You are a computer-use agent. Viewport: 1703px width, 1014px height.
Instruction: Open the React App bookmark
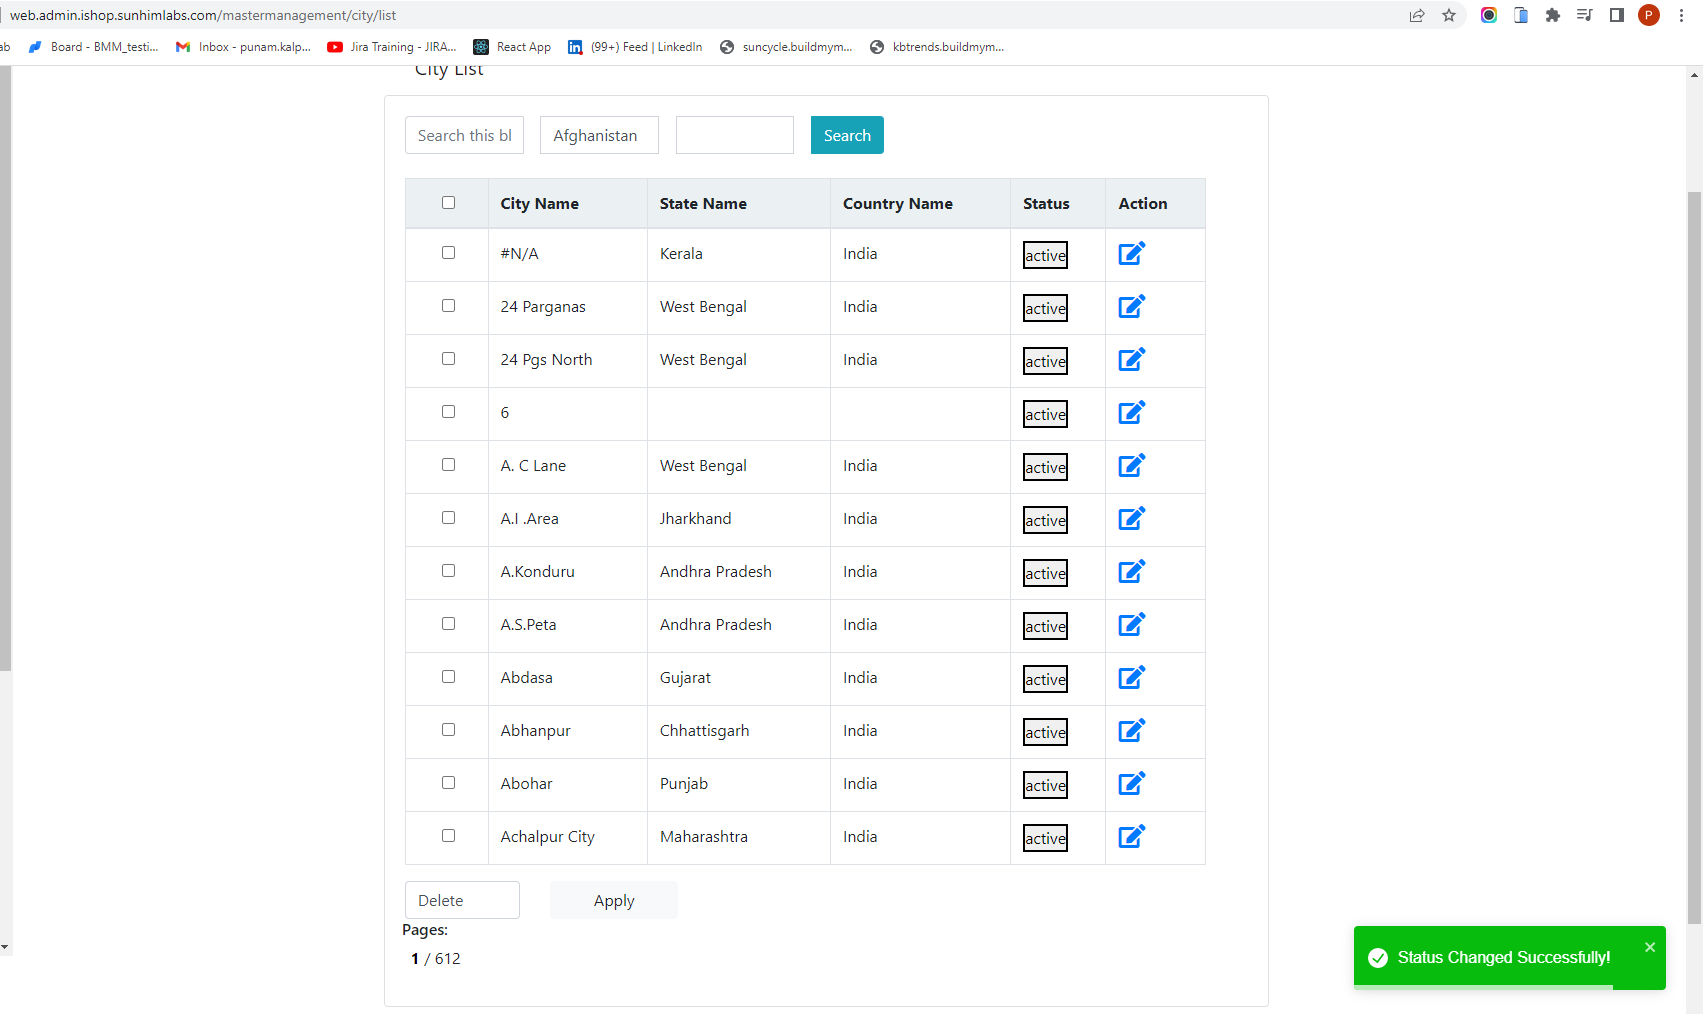pos(512,47)
